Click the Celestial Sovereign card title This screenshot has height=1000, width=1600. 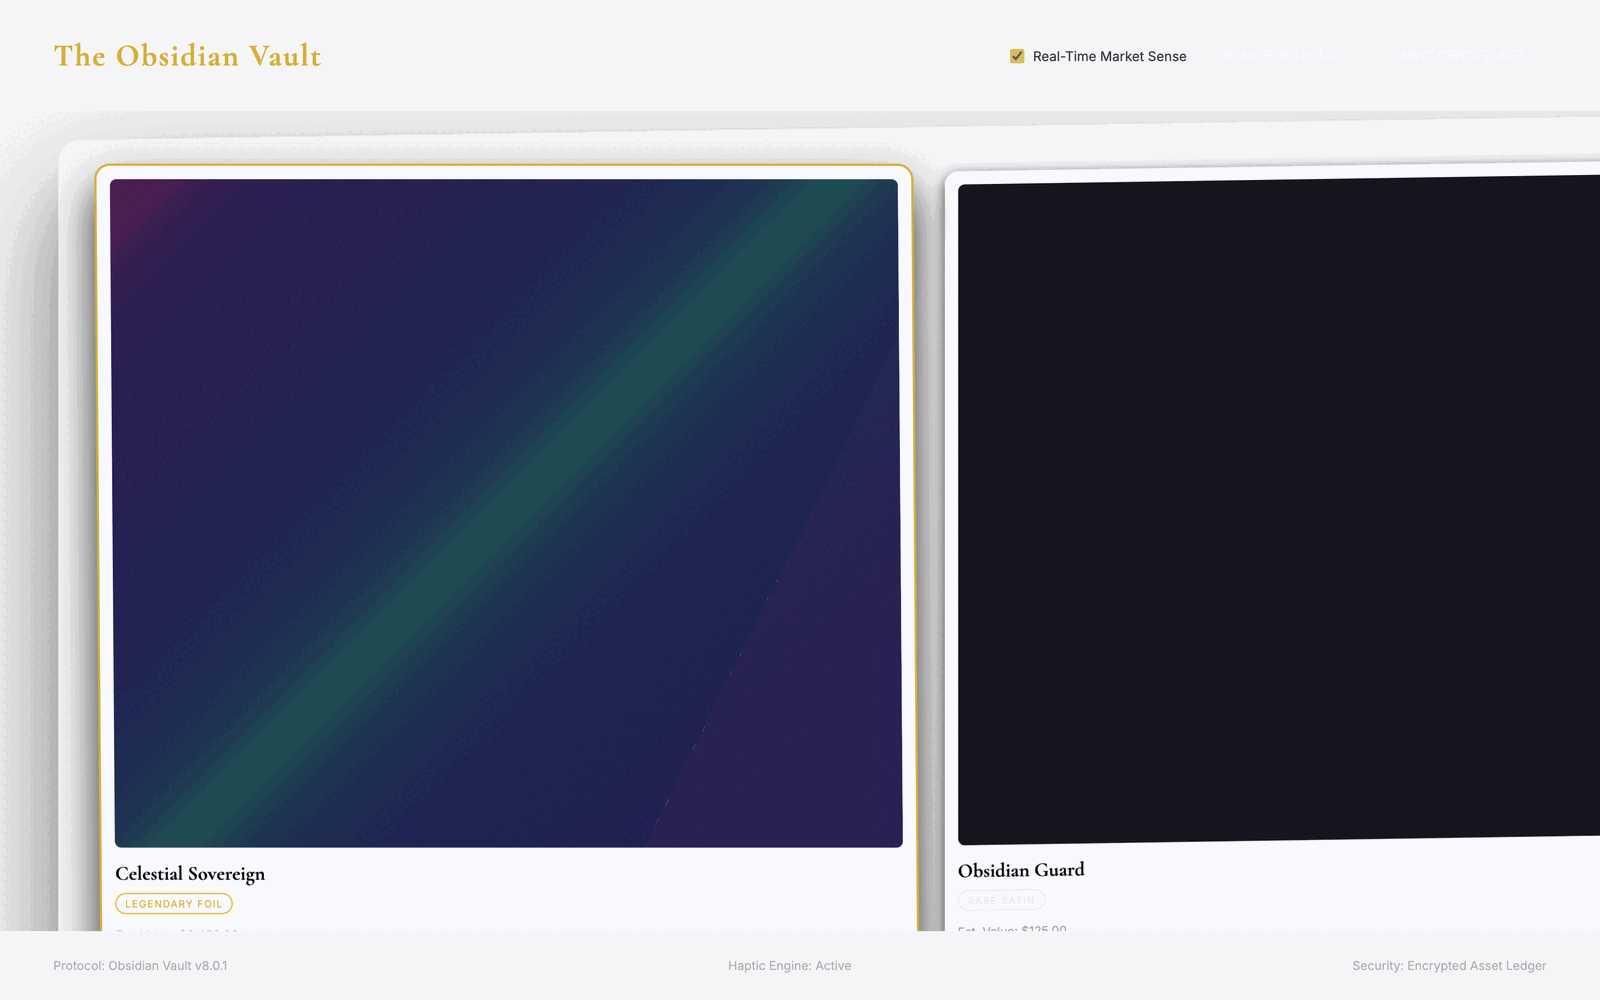190,874
